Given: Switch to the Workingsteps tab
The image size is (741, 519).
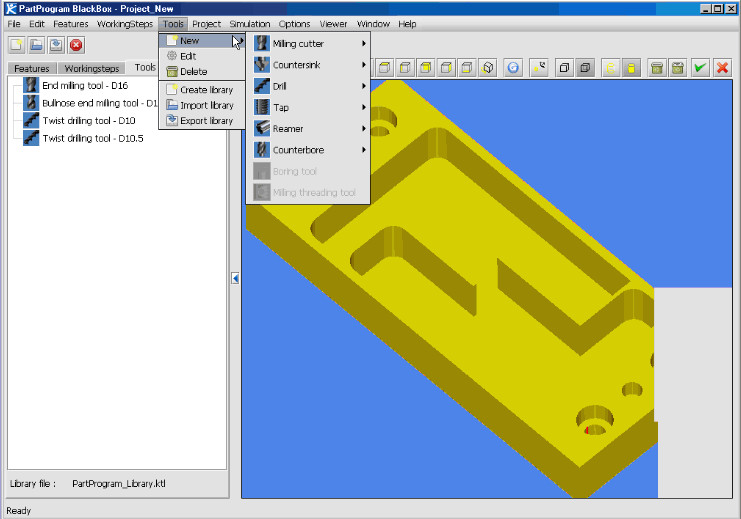Looking at the screenshot, I should point(92,69).
